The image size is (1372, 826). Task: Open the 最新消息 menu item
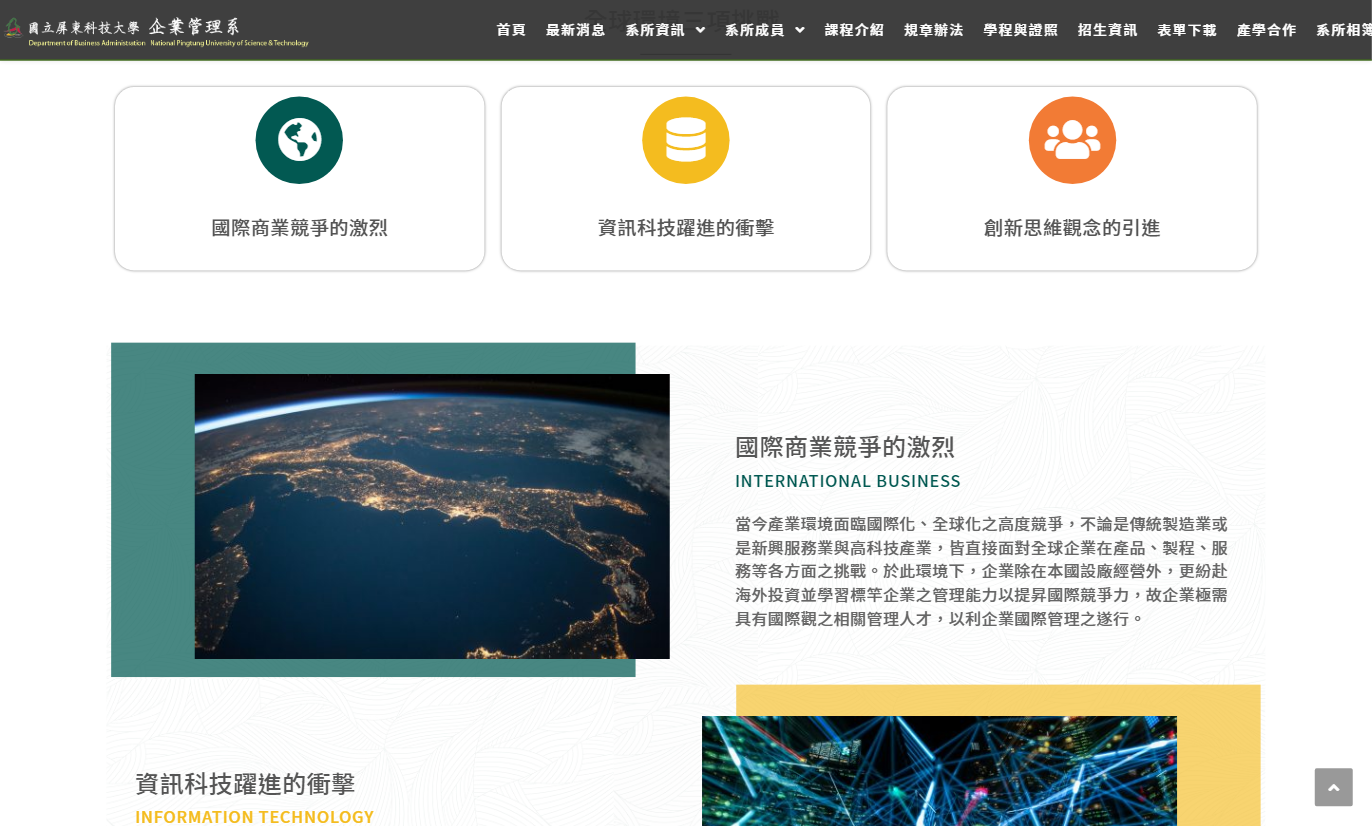coord(575,30)
